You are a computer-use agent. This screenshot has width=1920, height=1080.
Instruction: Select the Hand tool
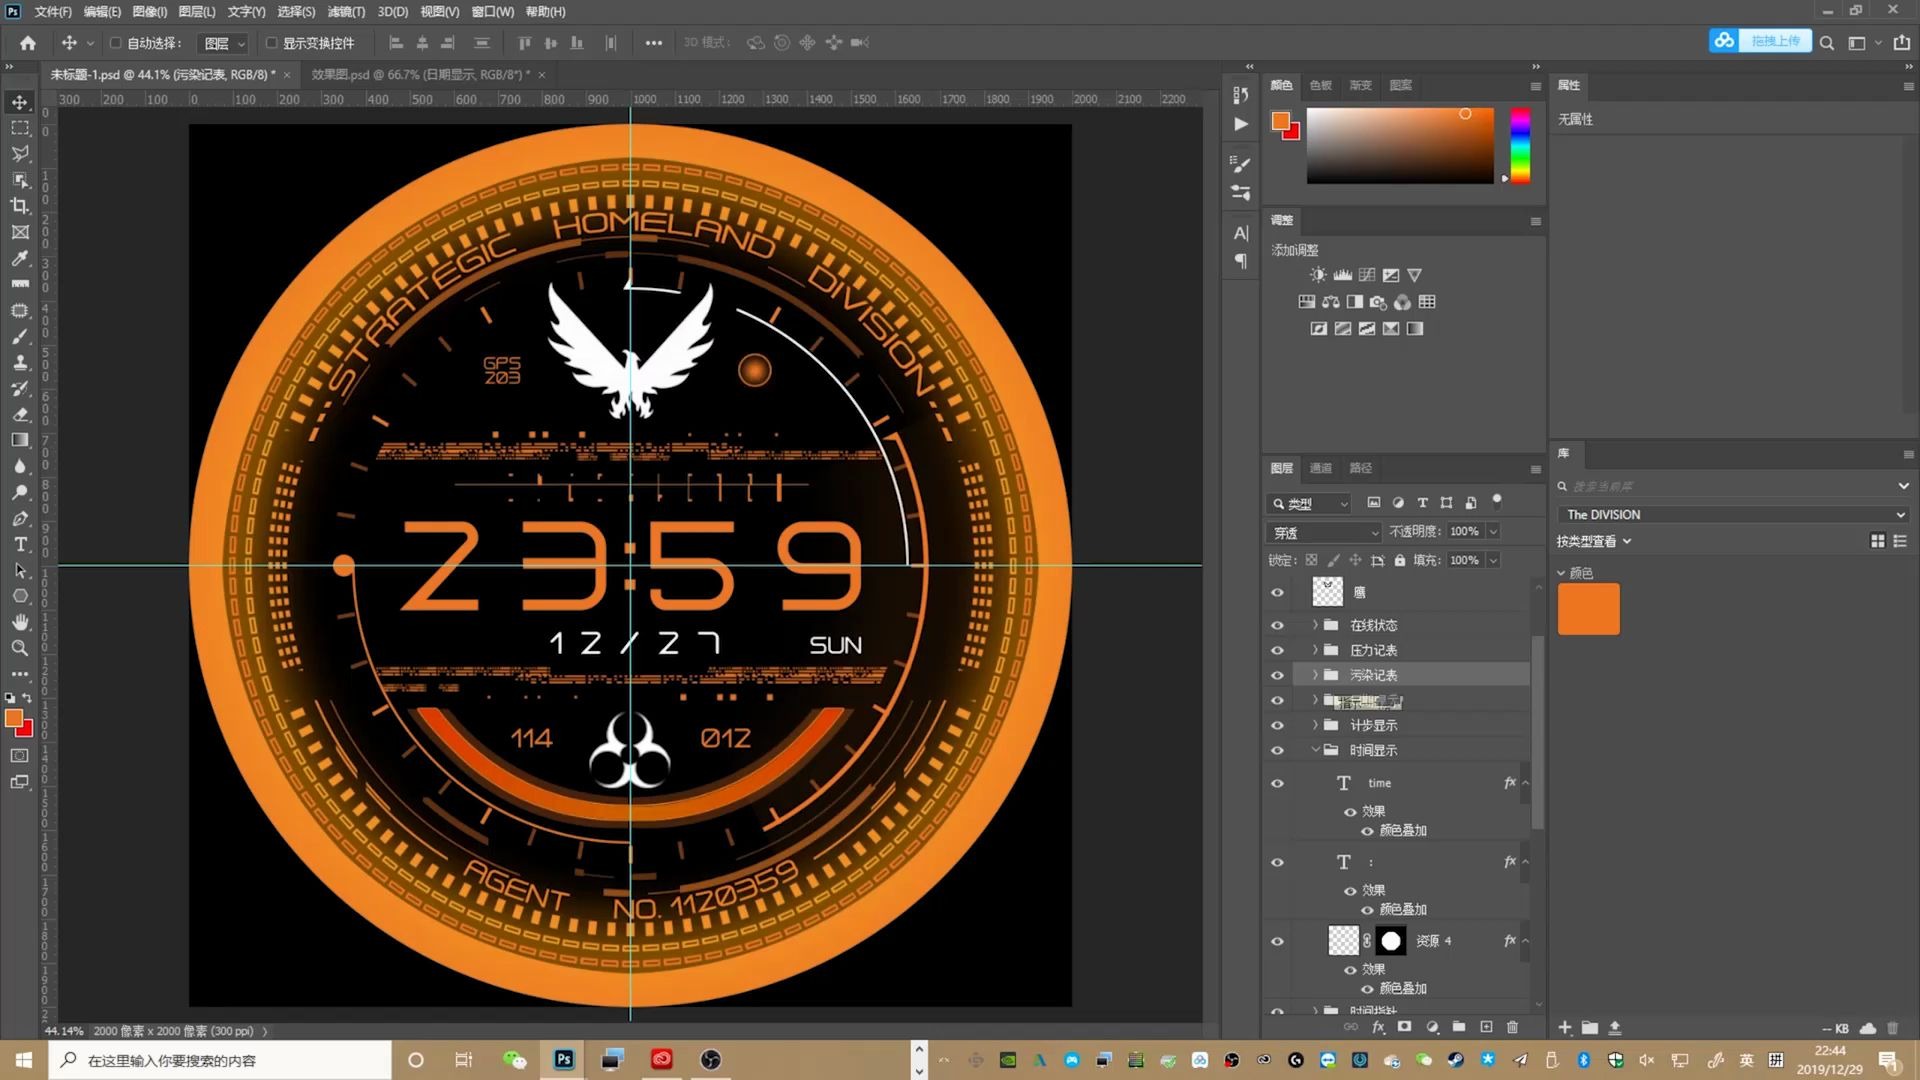click(x=20, y=622)
